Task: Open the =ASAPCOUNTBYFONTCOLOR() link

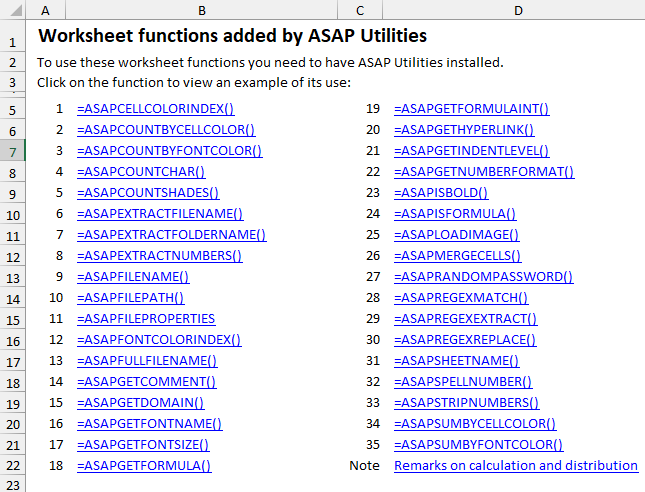Action: tap(169, 151)
